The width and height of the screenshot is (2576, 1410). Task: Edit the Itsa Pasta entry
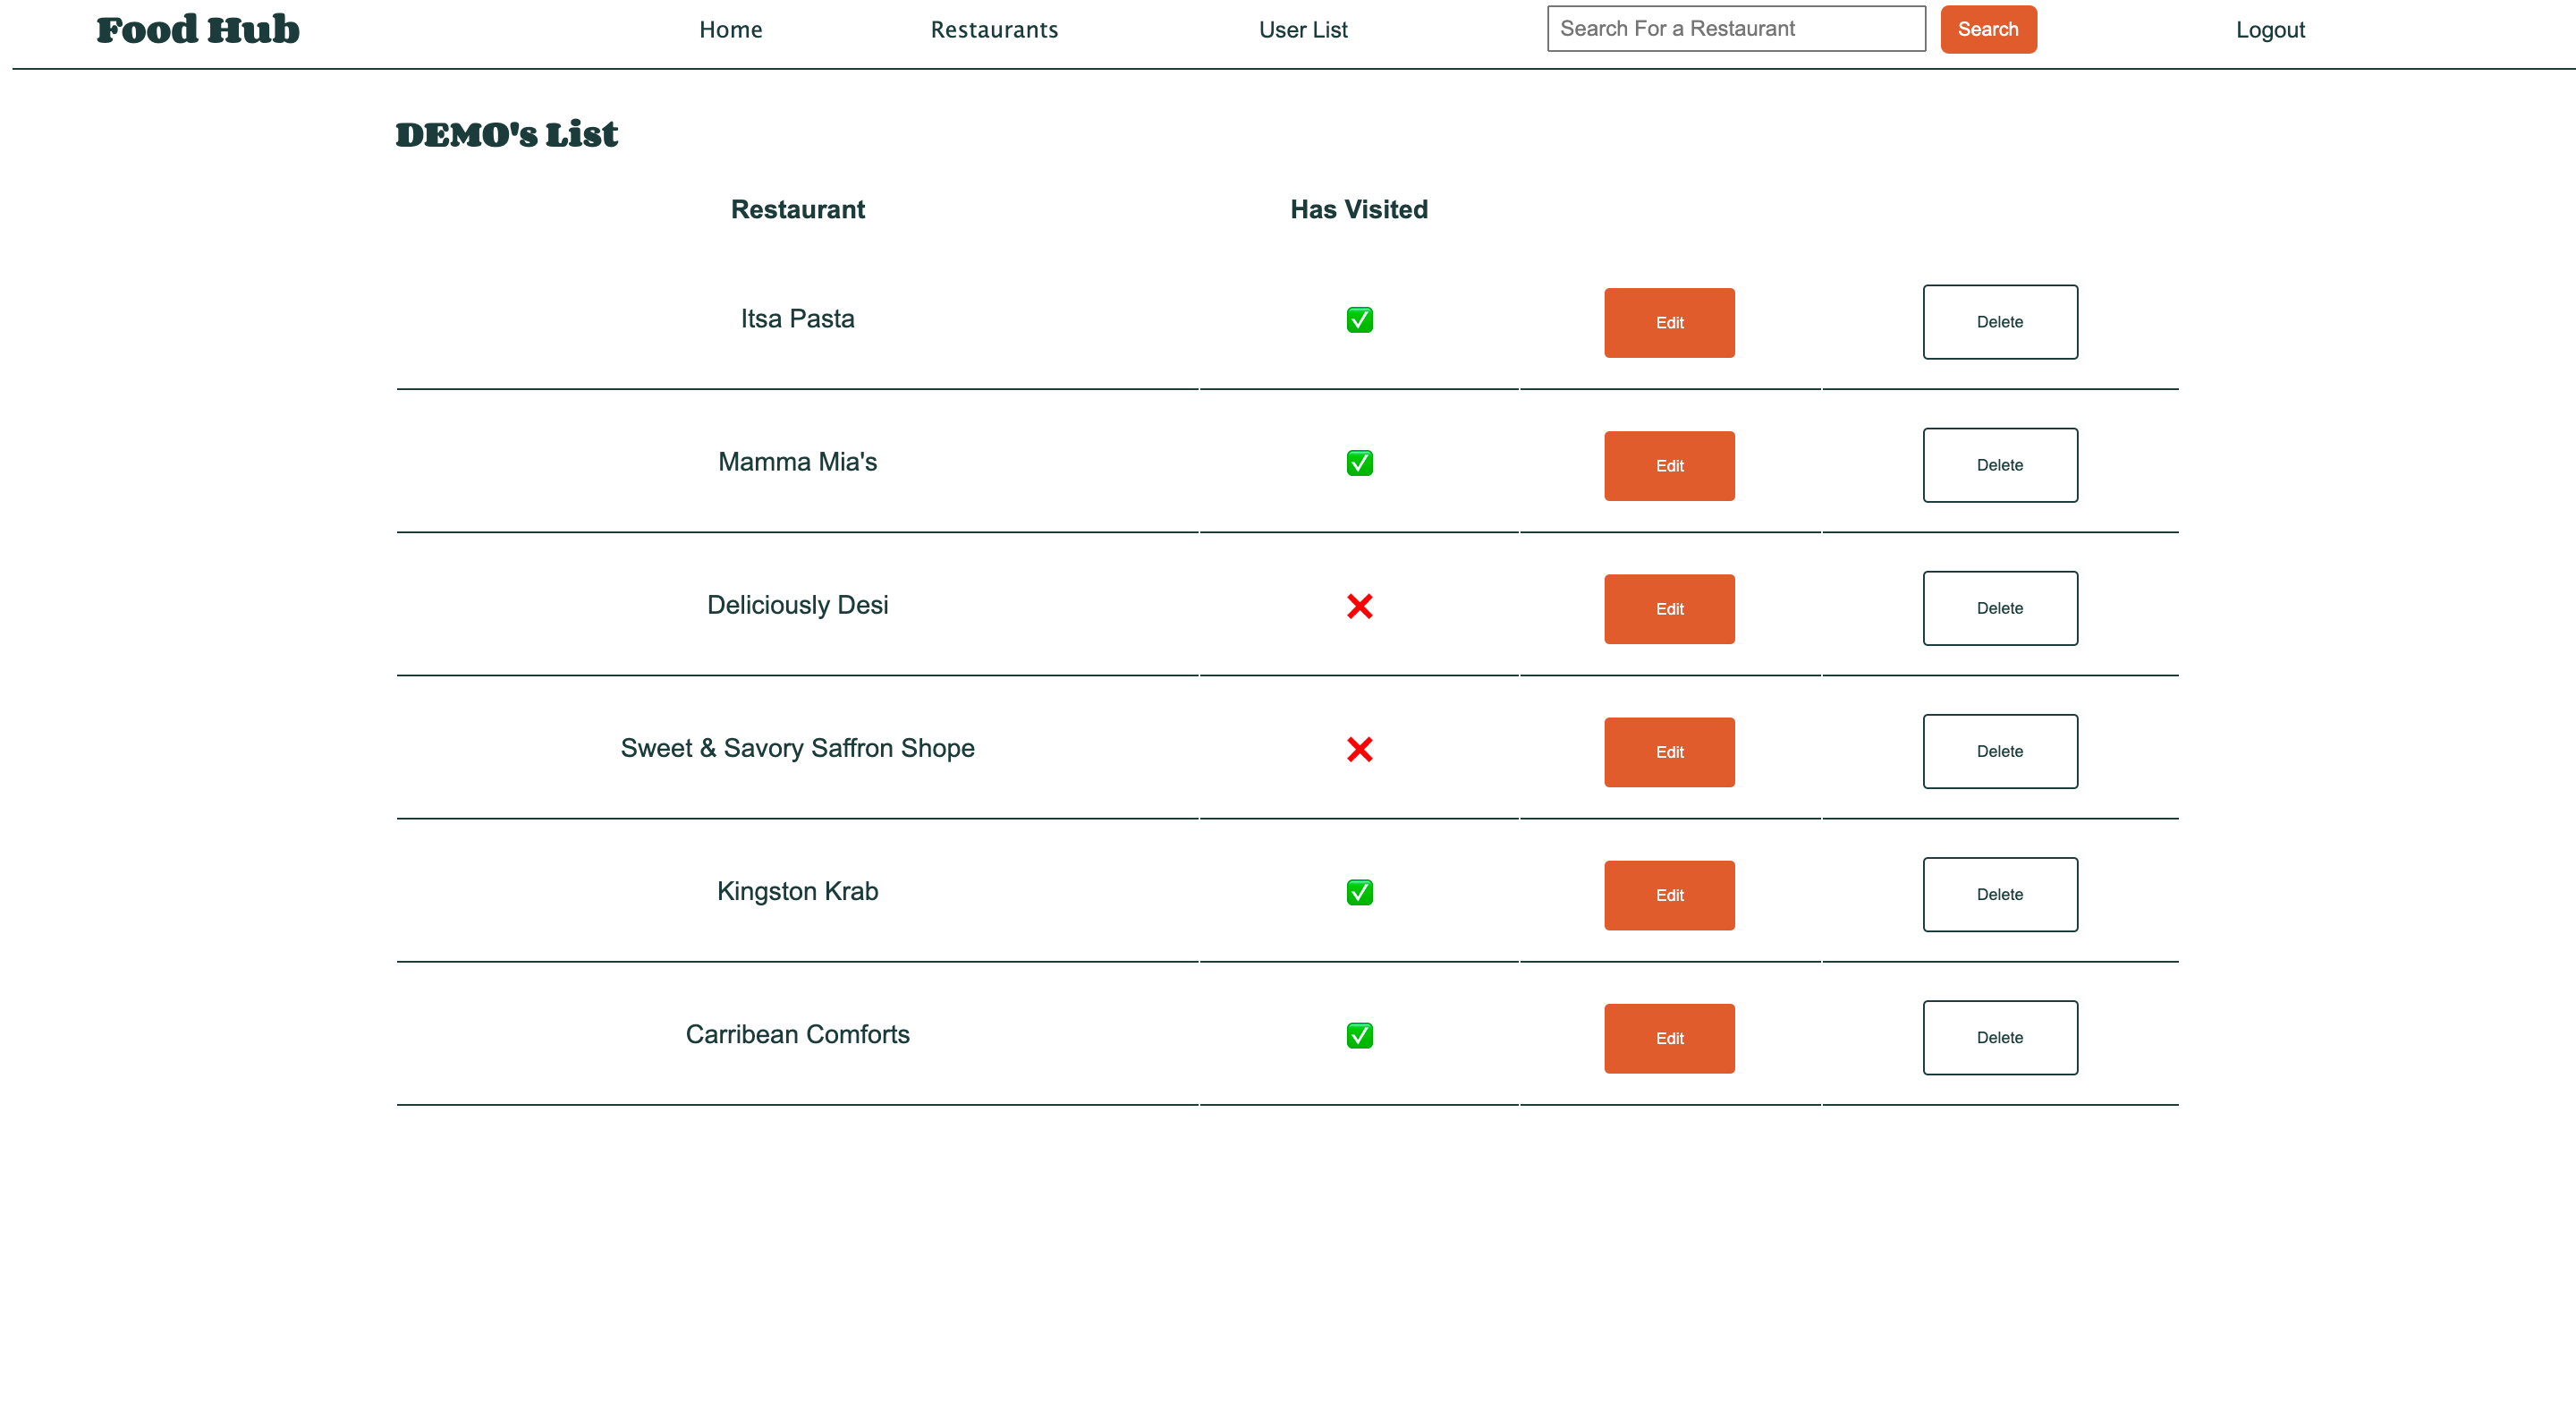(x=1669, y=323)
